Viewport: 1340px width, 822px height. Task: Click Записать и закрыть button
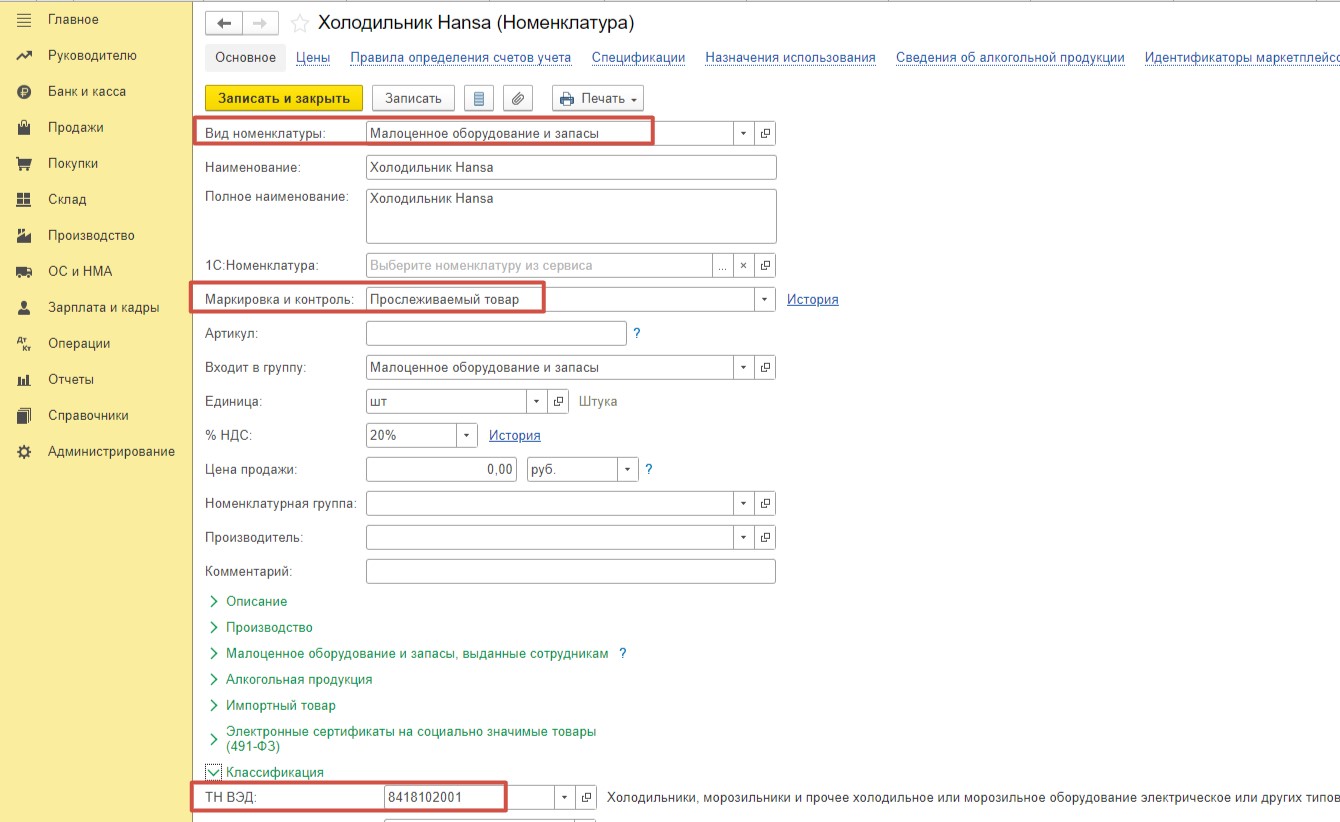click(x=284, y=98)
